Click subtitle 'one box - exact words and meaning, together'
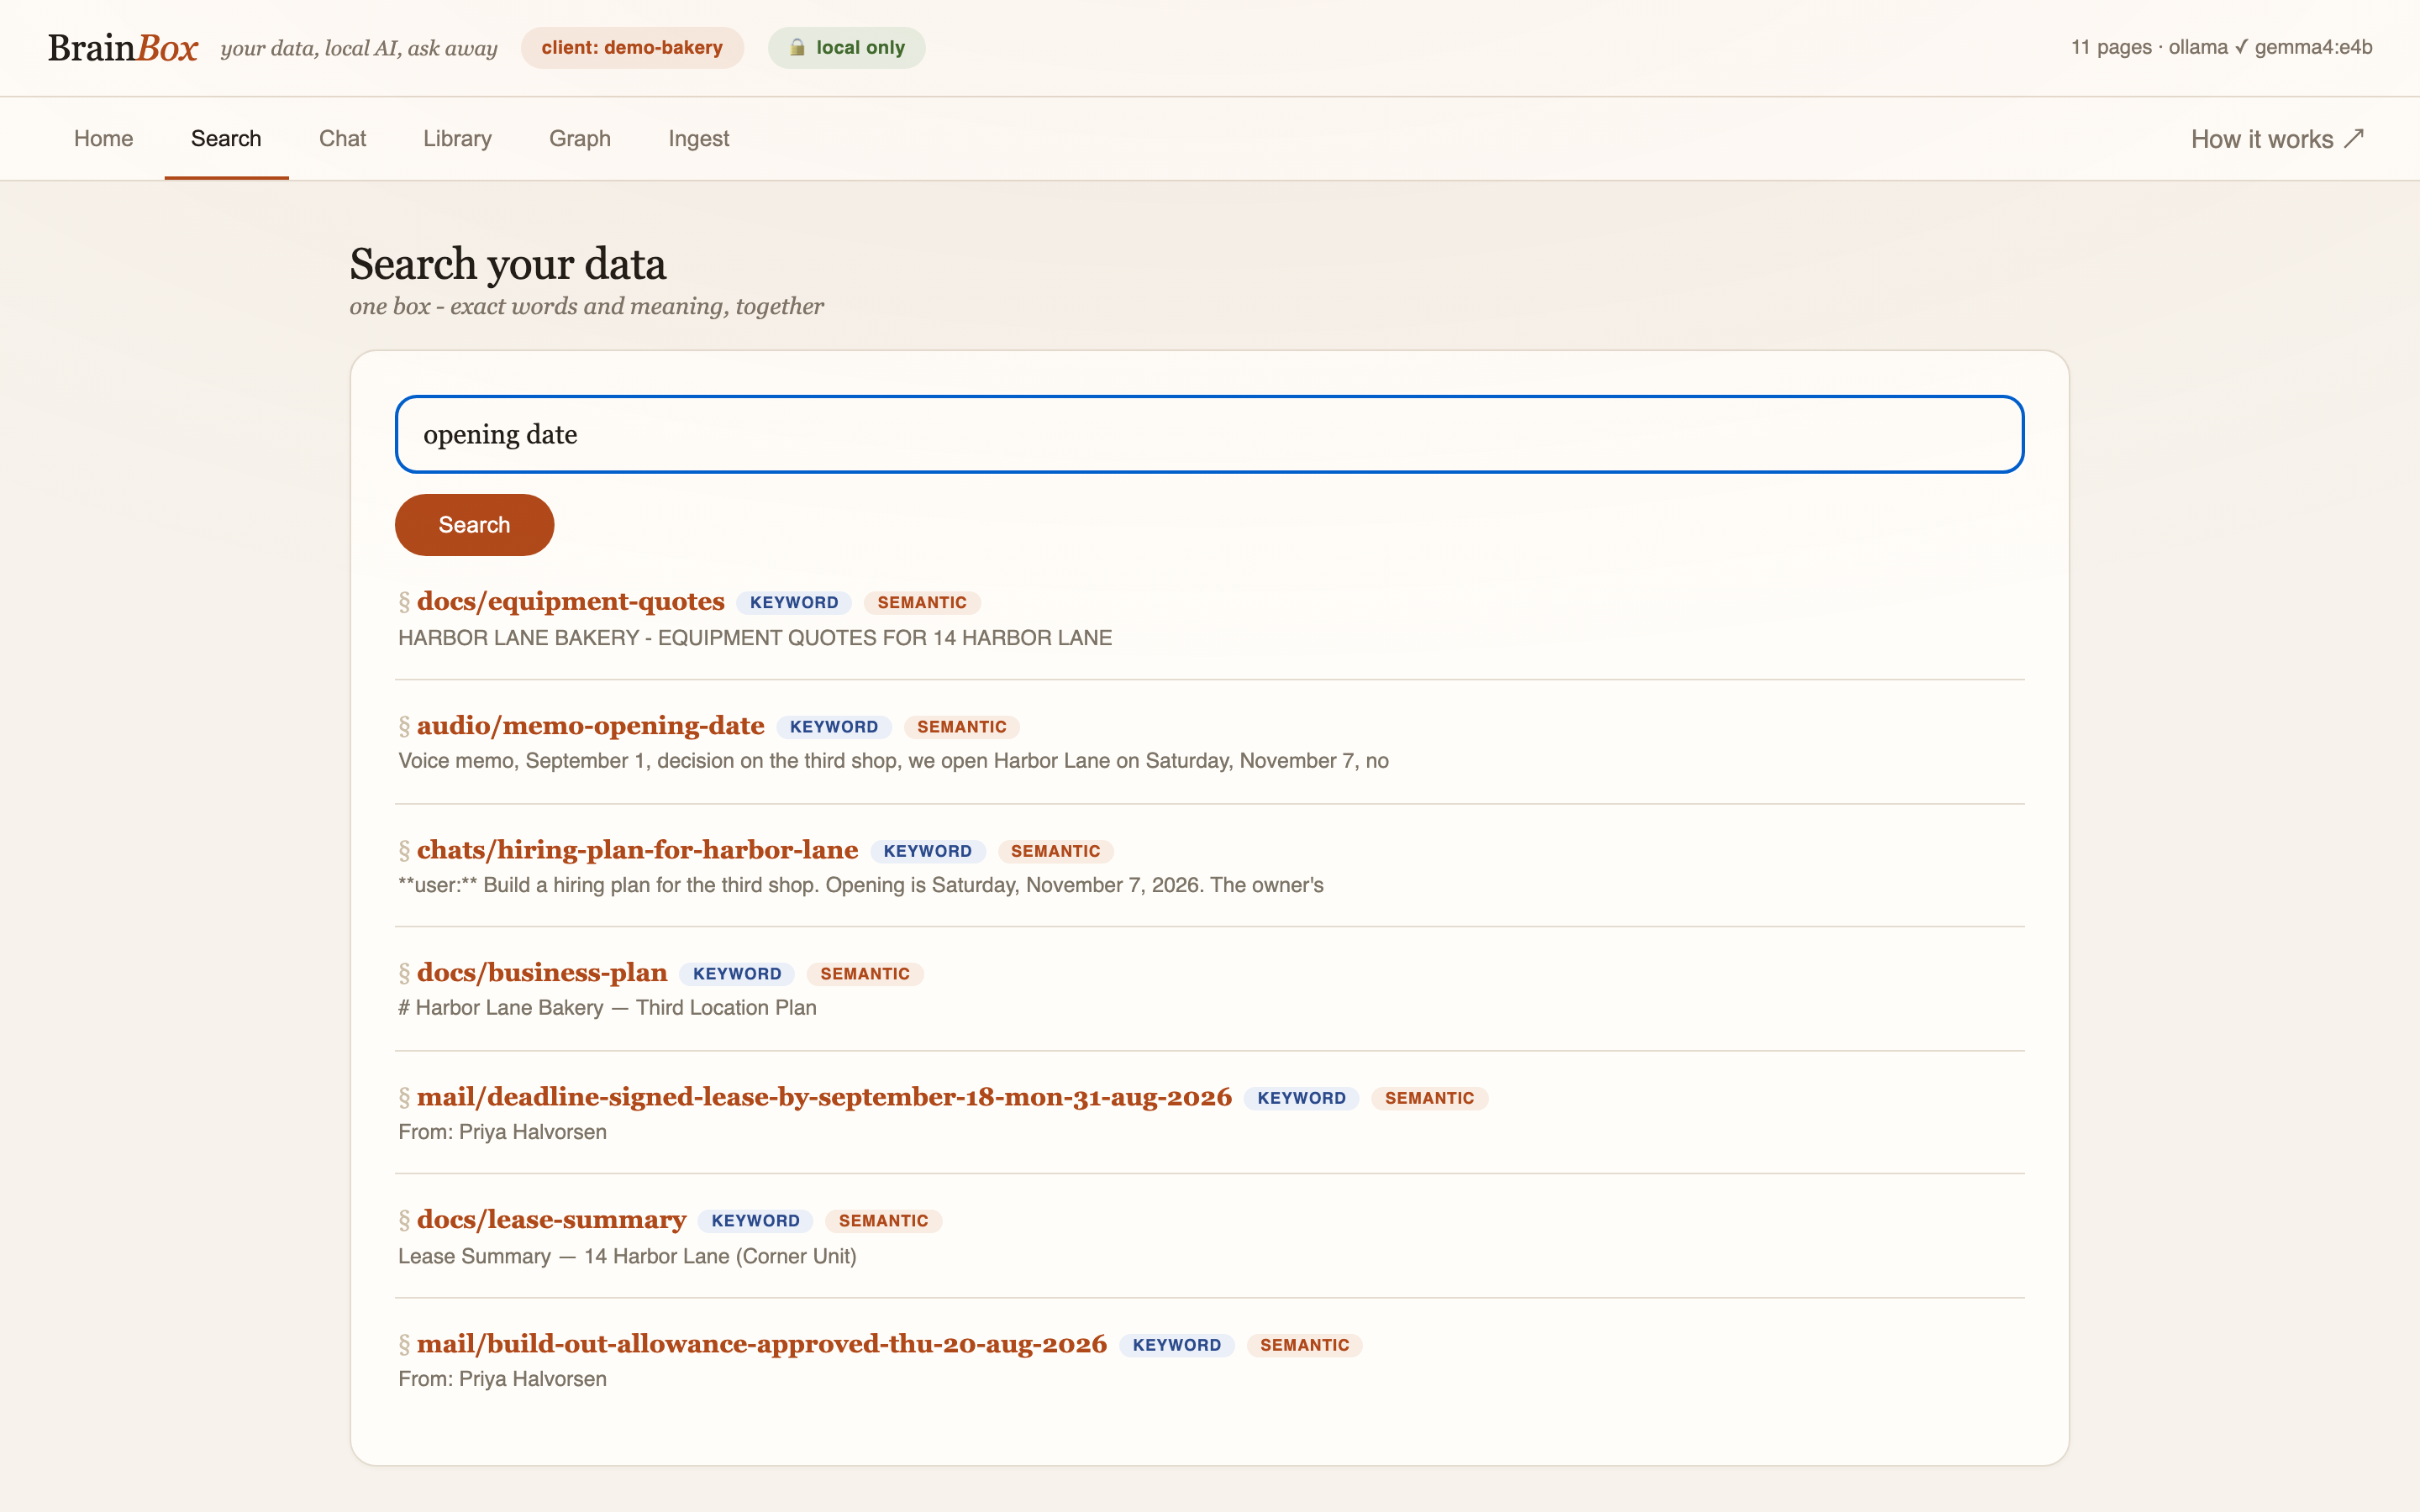The height and width of the screenshot is (1512, 2420). [586, 306]
